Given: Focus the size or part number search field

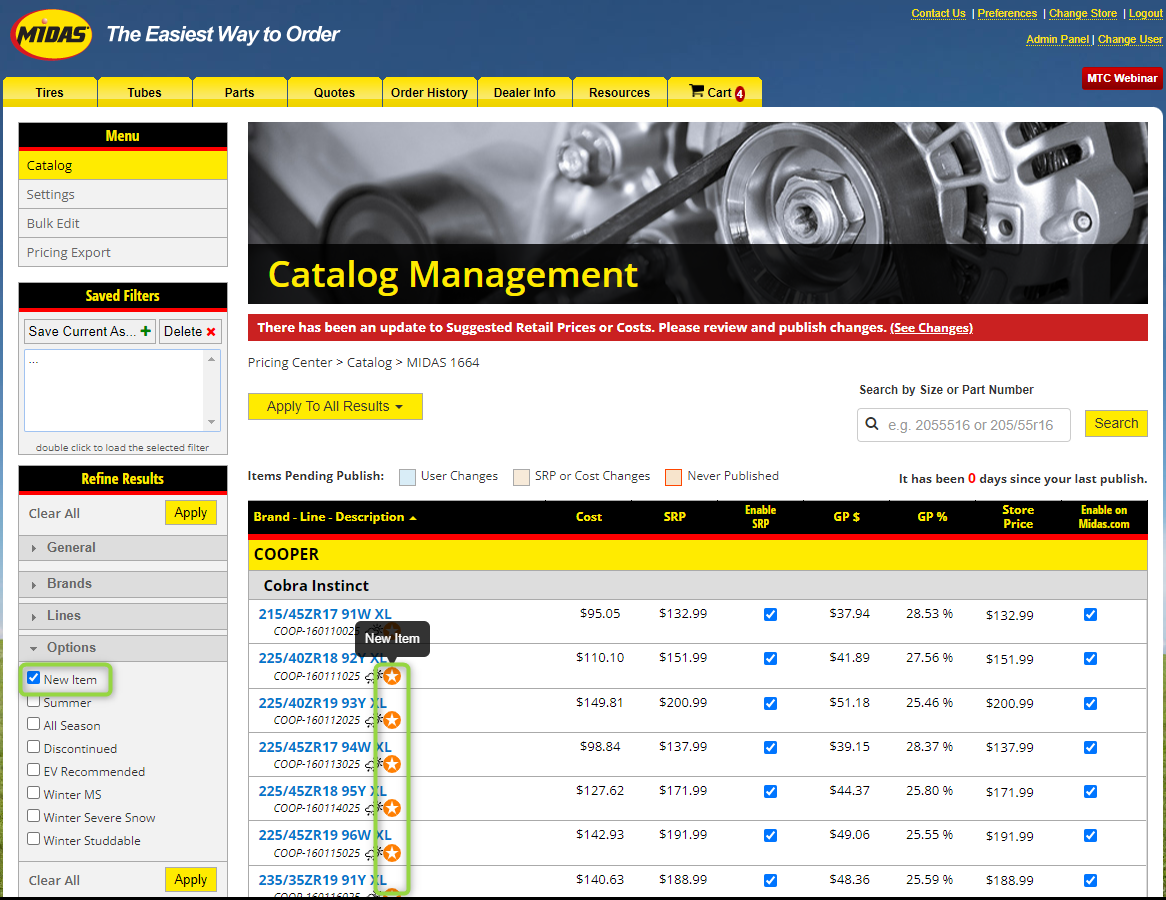Looking at the screenshot, I should [x=964, y=425].
